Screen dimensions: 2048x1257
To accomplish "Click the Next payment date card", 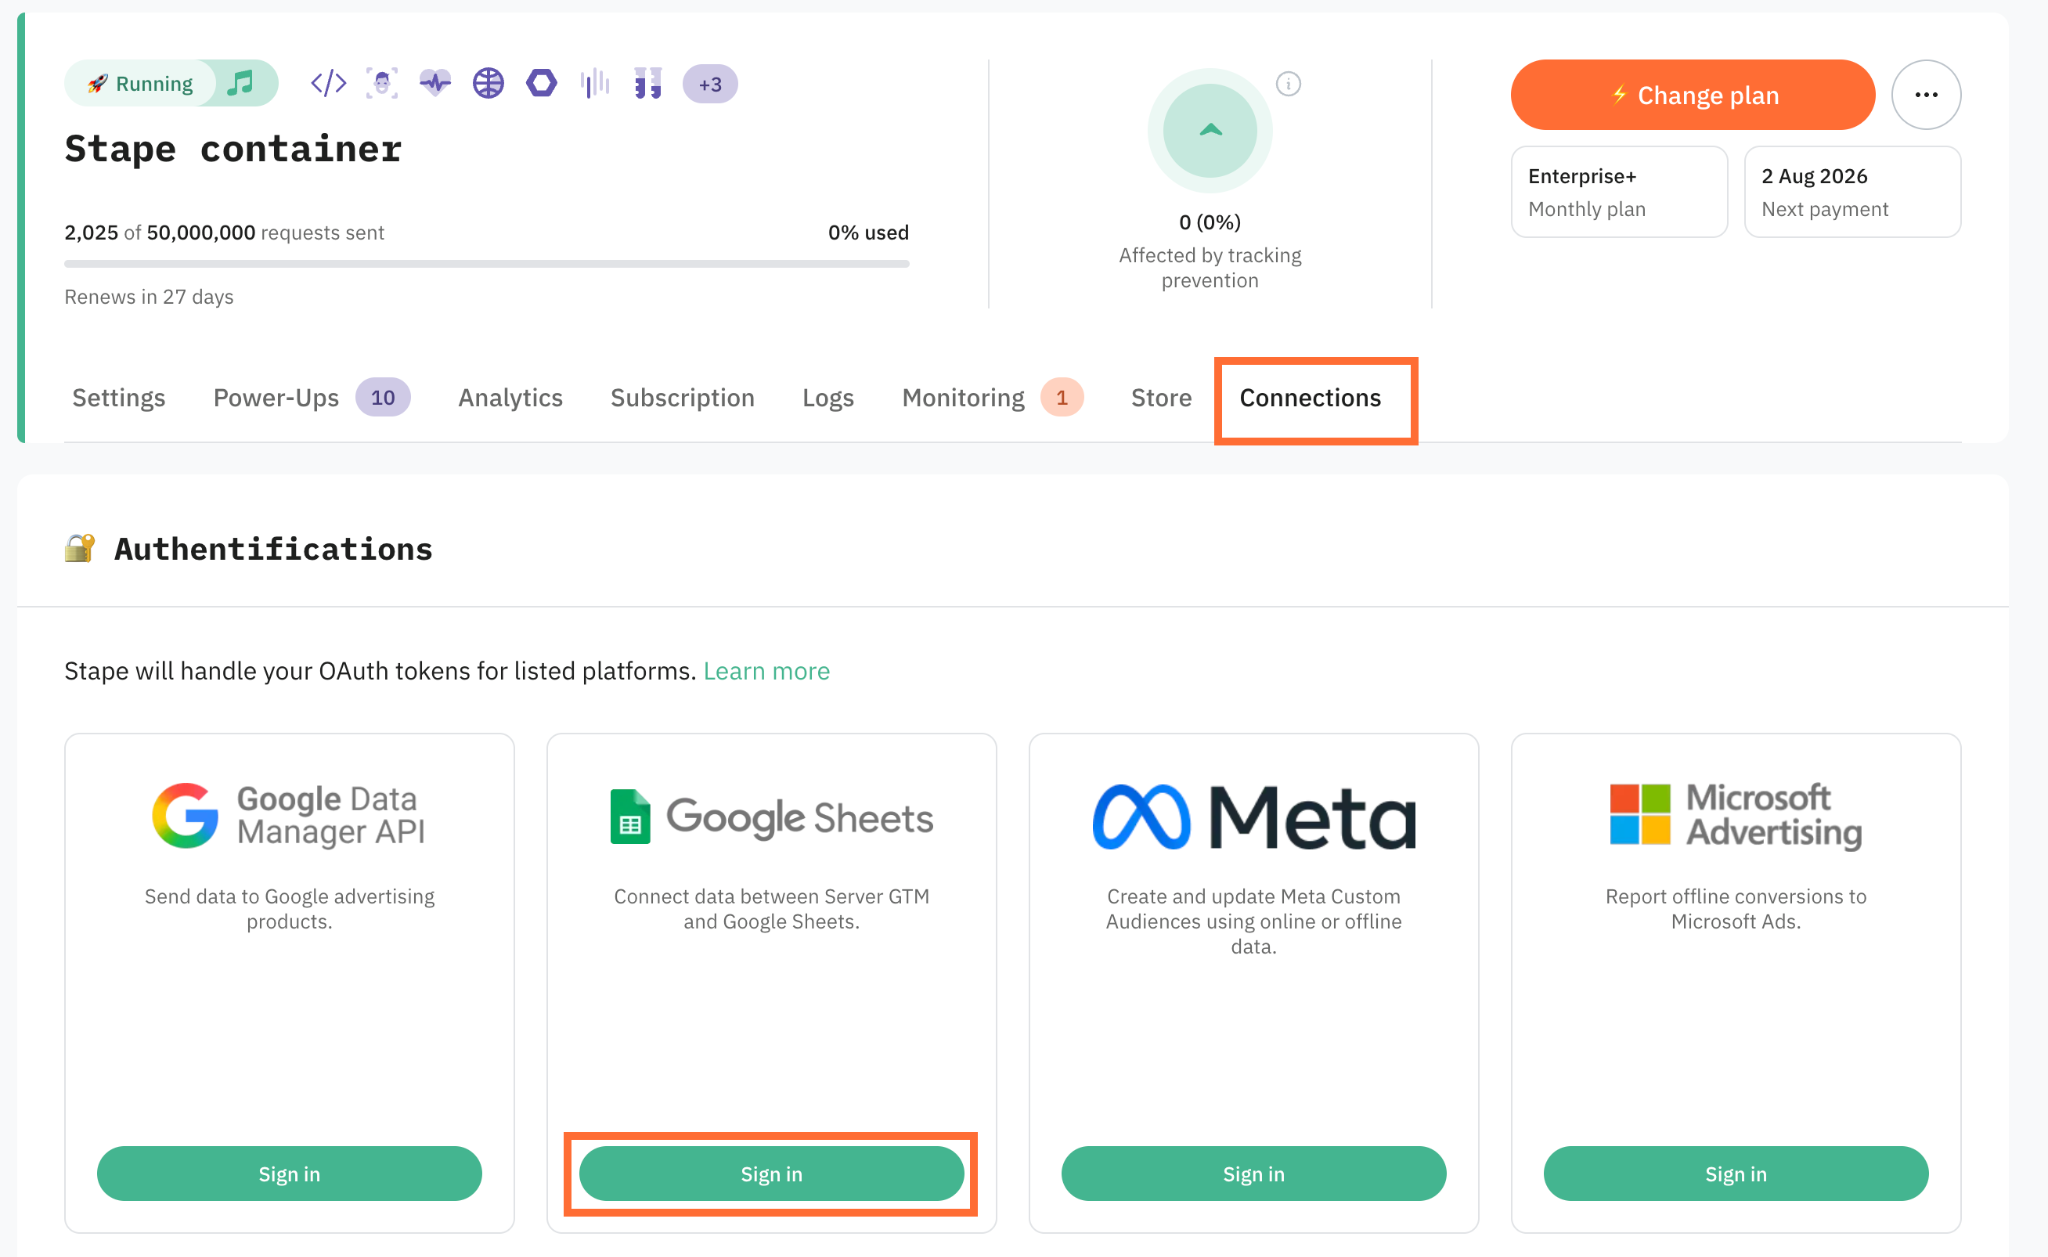I will (1852, 192).
